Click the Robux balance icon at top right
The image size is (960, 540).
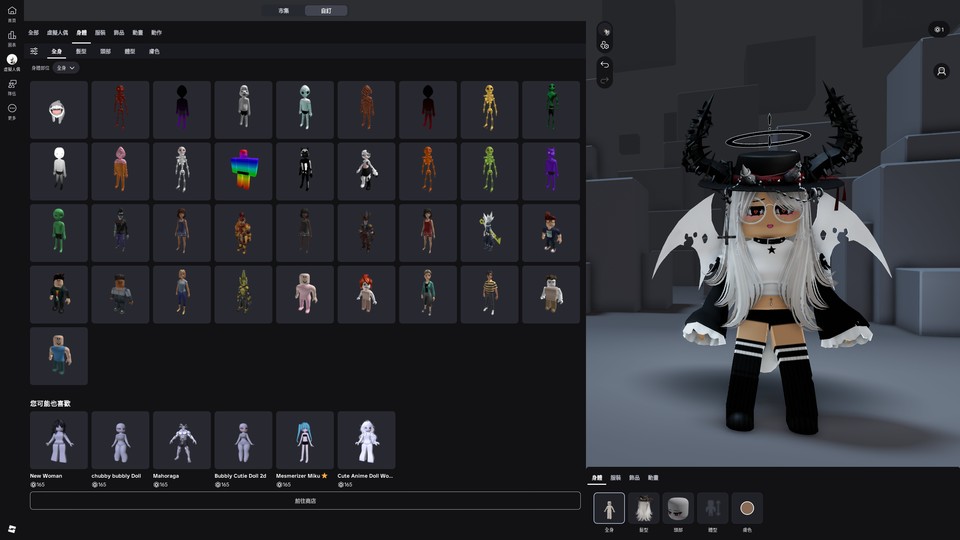point(938,29)
